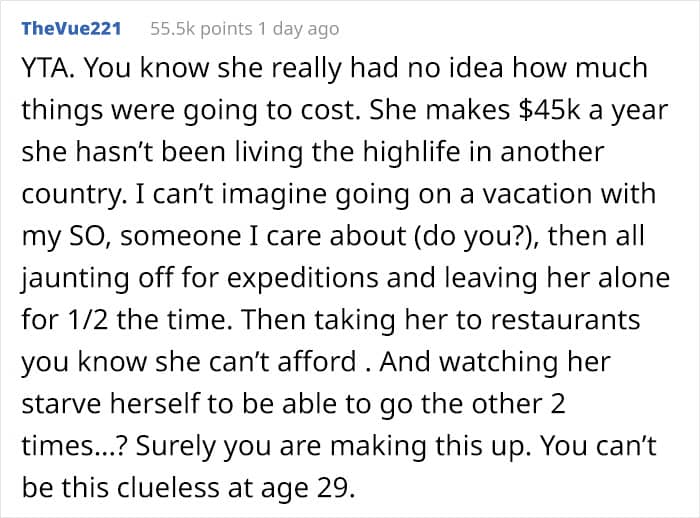The image size is (700, 518).
Task: Click the "YTA." verdict at comment start
Action: click(x=45, y=69)
